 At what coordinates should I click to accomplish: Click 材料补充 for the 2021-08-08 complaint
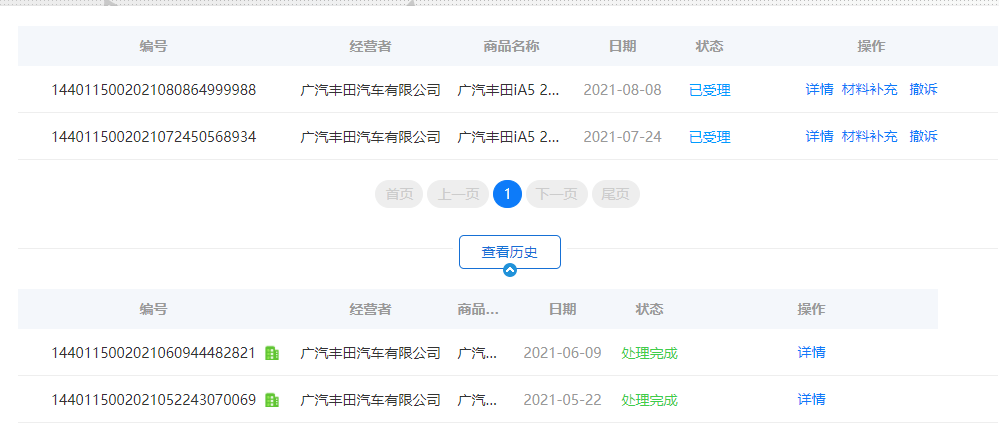(x=870, y=90)
